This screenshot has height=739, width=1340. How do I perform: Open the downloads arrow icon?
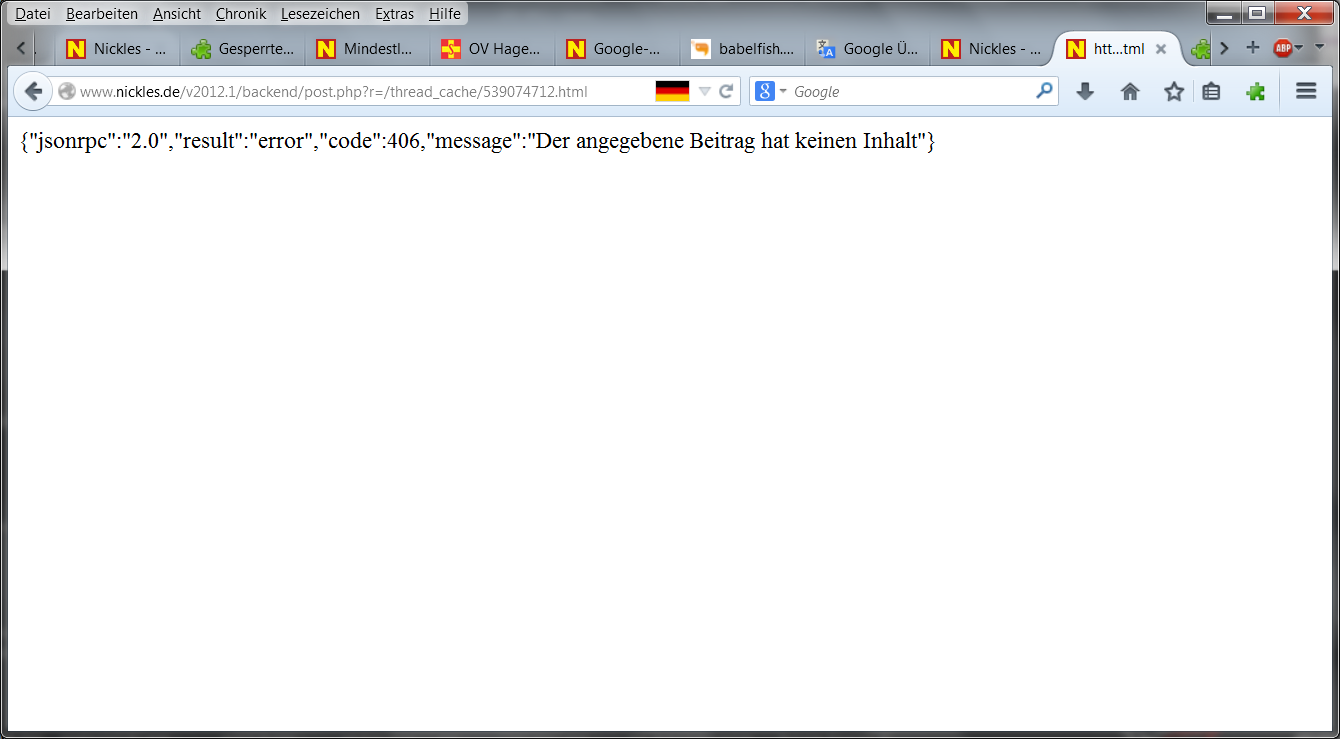1085,92
